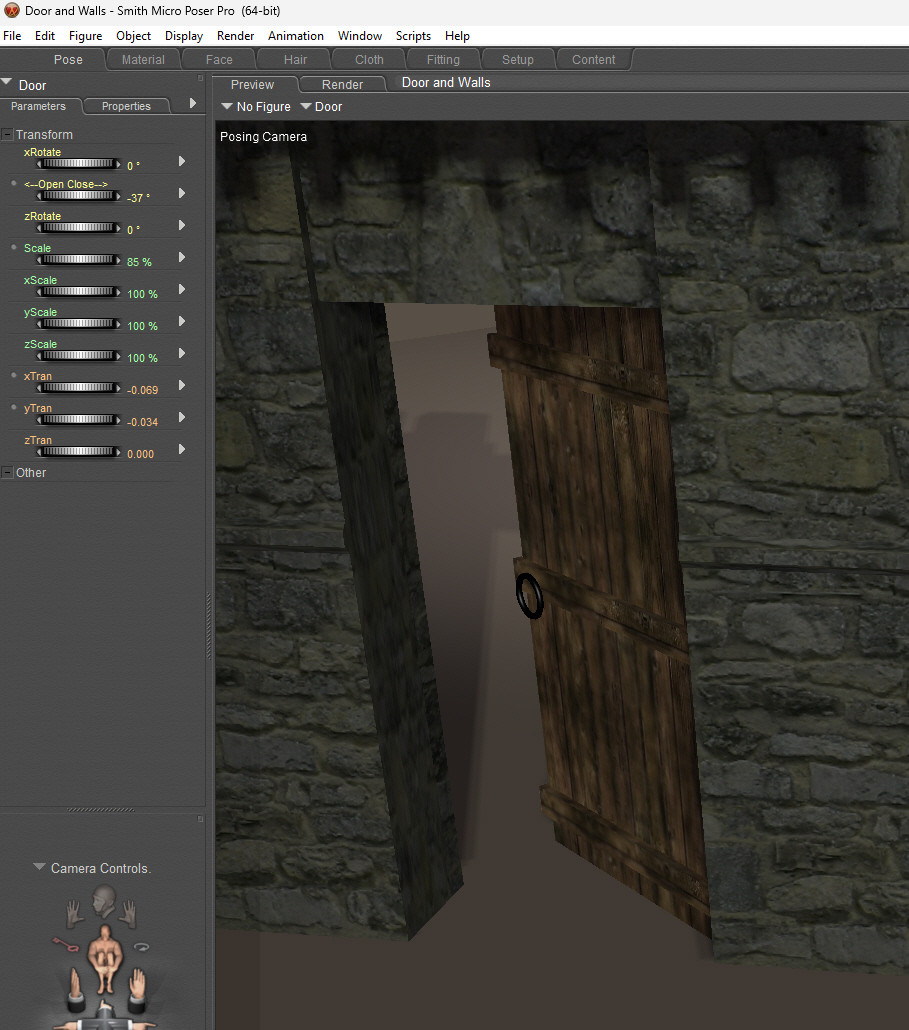Image resolution: width=909 pixels, height=1030 pixels.
Task: Select the left grey hand camera icon
Action: coord(73,914)
